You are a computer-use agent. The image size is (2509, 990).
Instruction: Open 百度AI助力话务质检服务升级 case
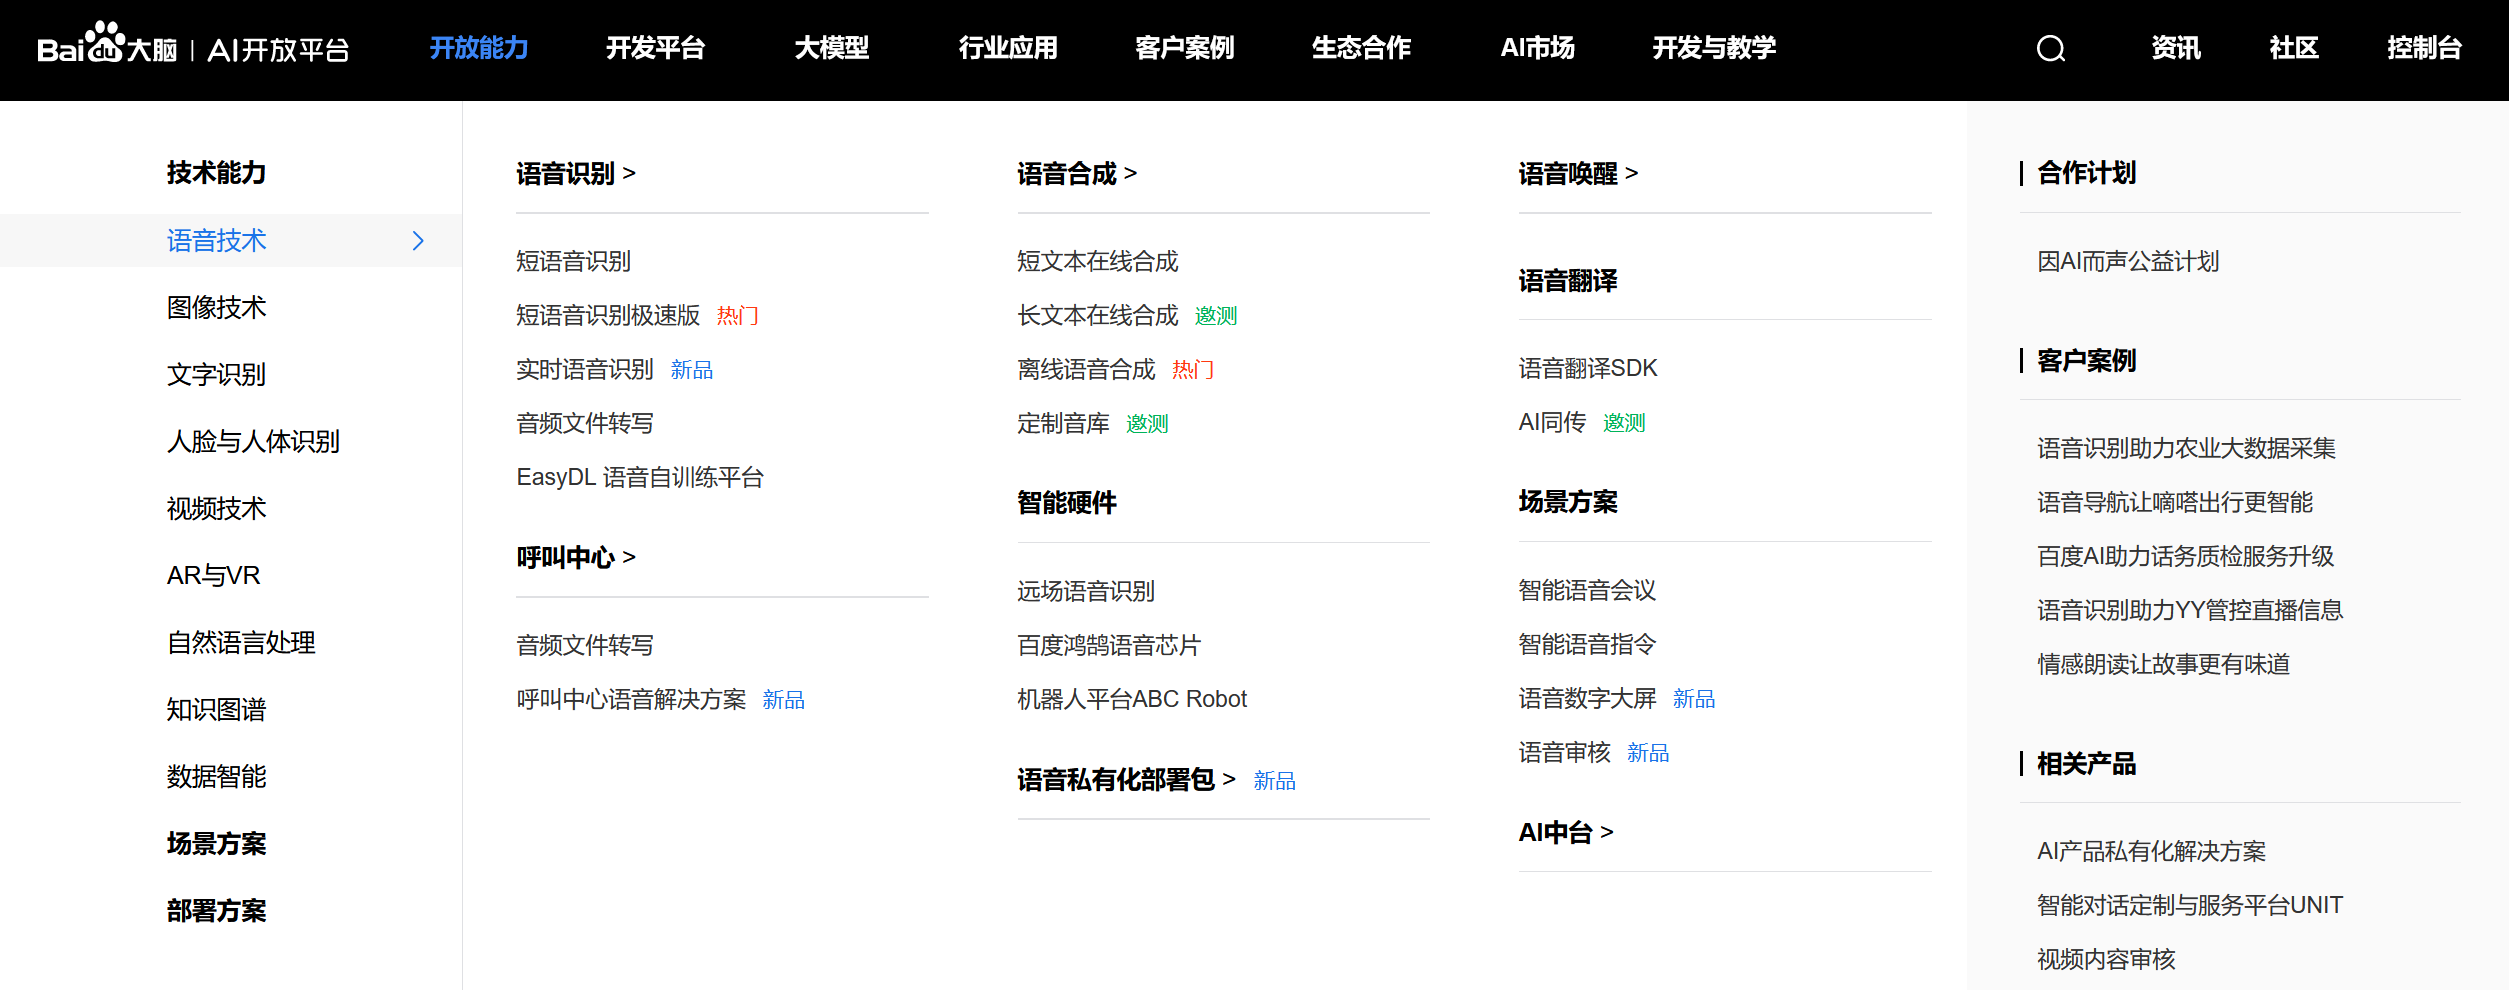coord(2185,557)
